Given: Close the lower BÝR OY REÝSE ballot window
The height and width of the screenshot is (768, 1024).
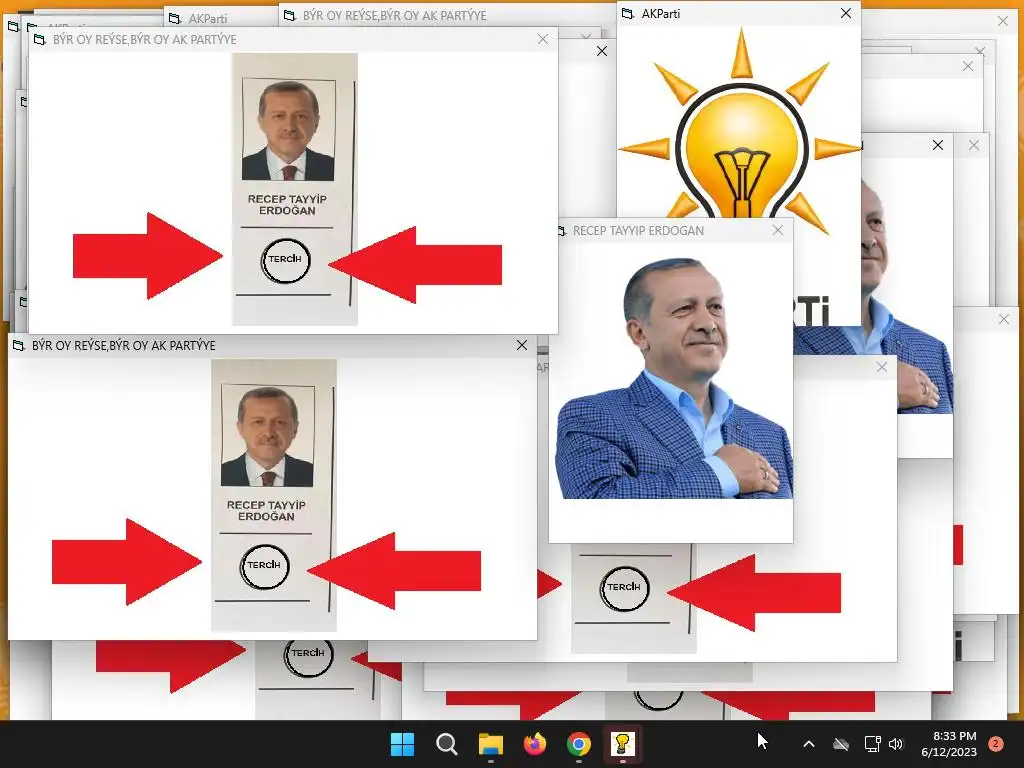Looking at the screenshot, I should click(522, 345).
